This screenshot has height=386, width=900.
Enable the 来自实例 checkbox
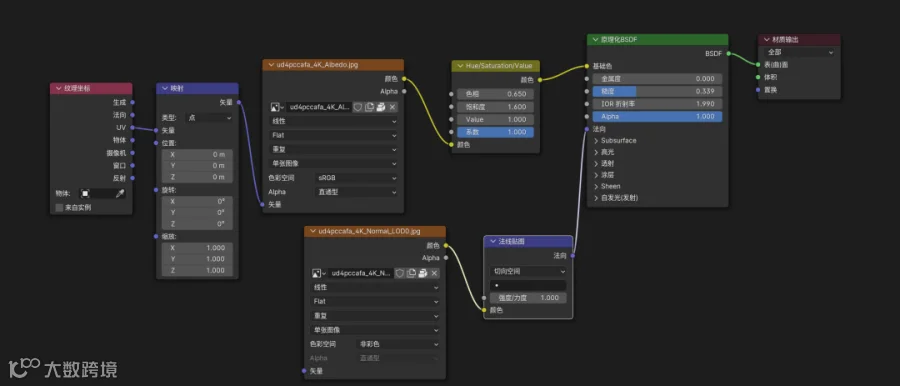[x=59, y=207]
